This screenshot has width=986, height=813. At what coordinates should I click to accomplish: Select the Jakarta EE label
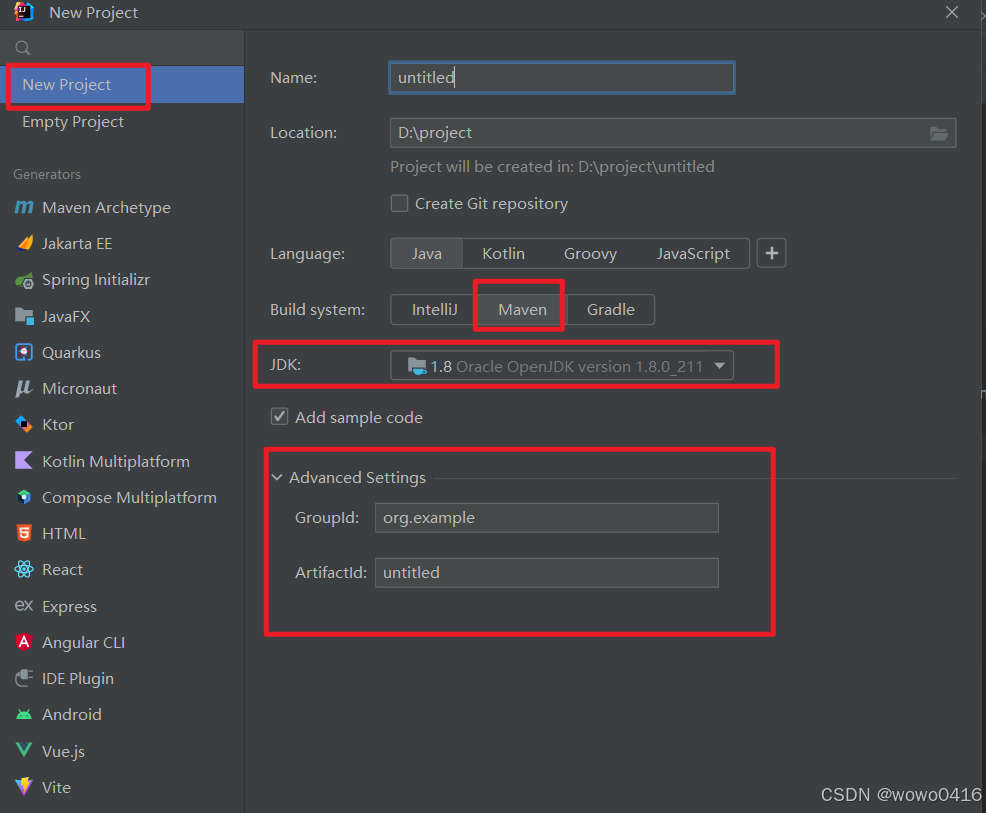coord(77,243)
